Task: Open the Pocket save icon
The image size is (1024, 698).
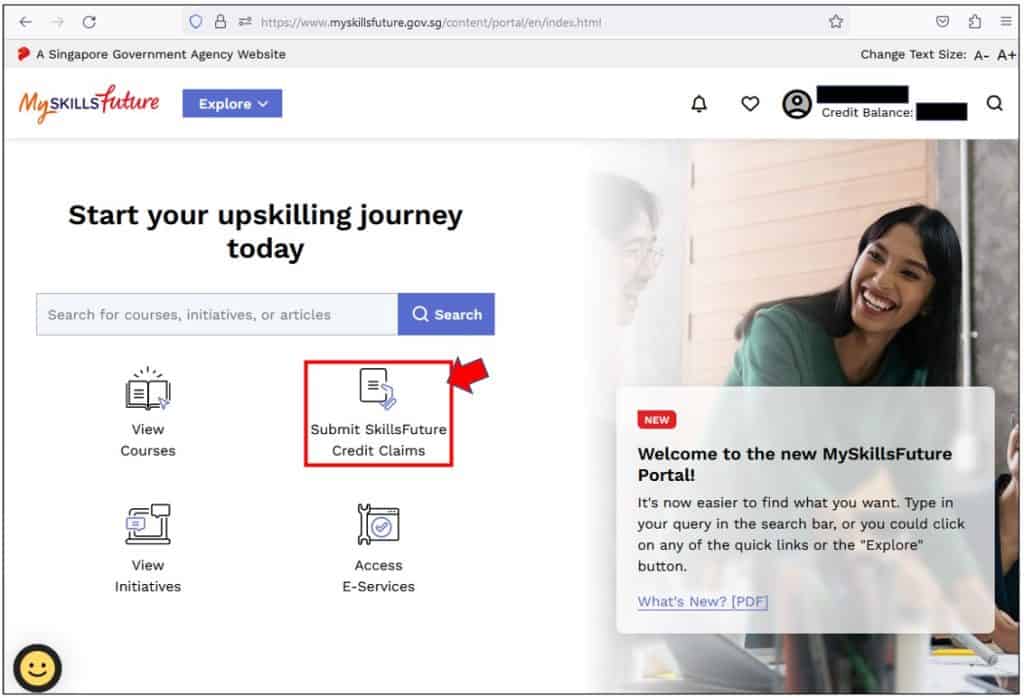Action: pos(942,22)
